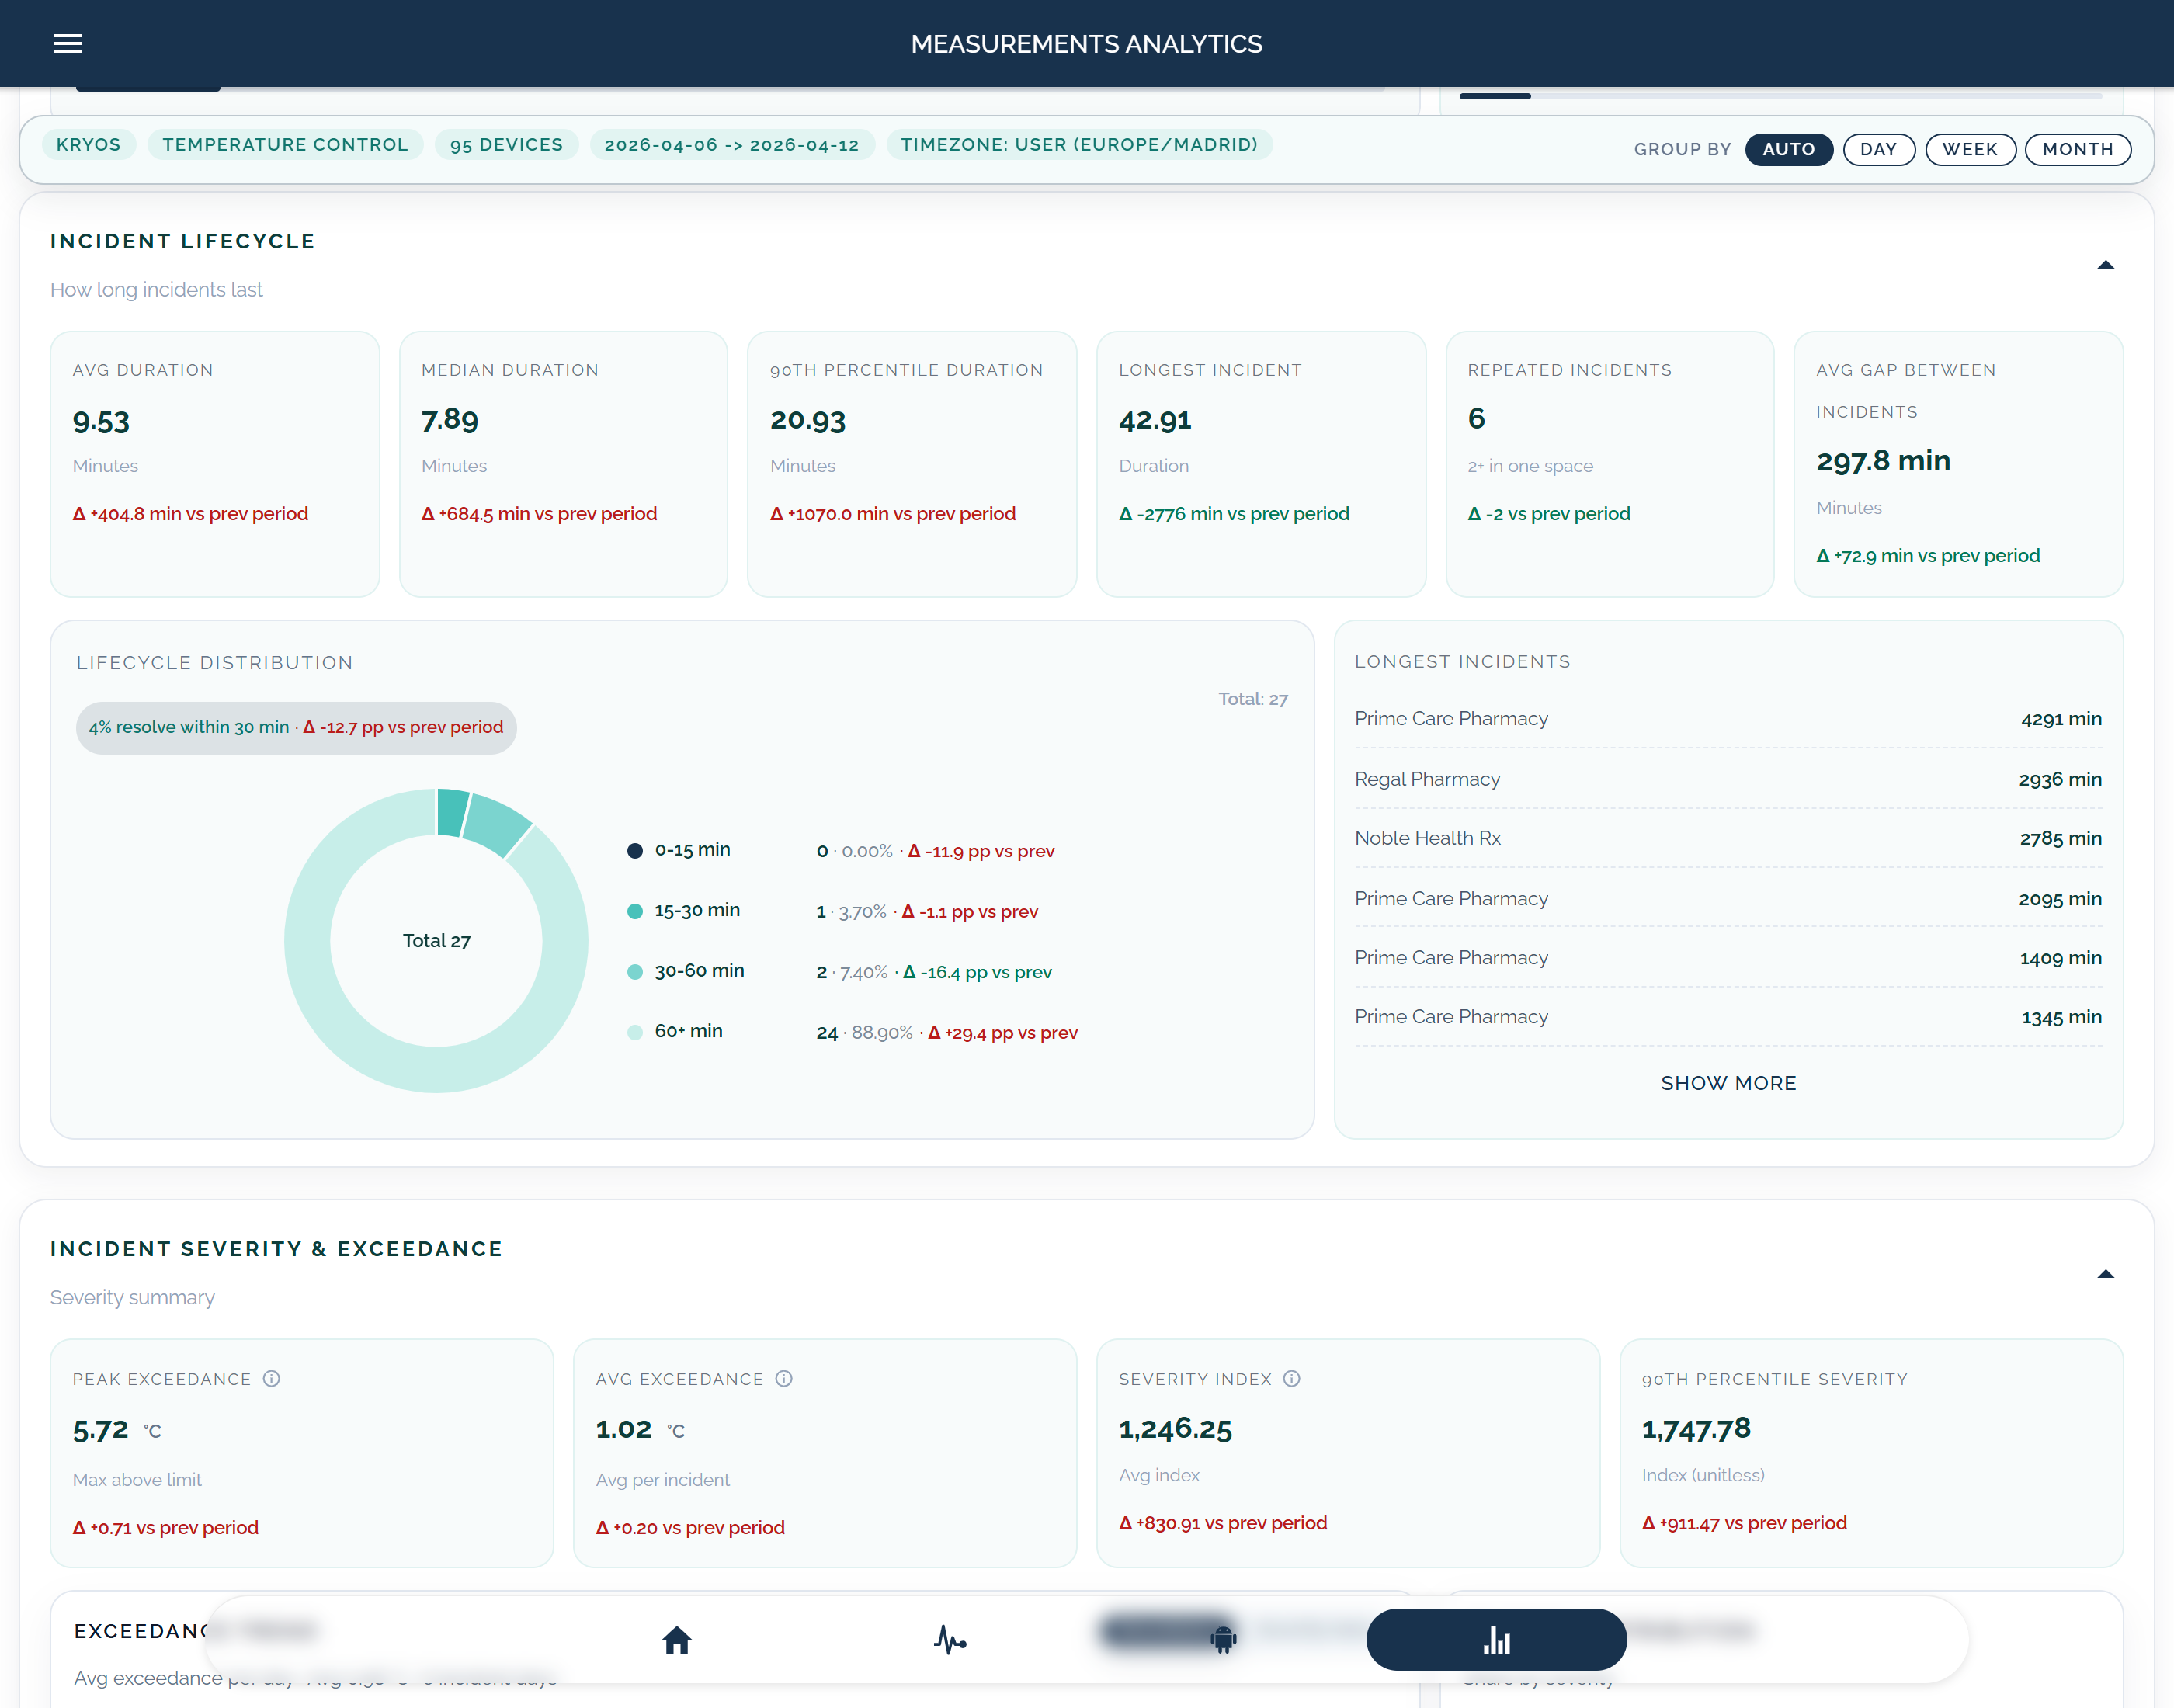Open the 2026-04-06 to 2026-04-12 date range
The height and width of the screenshot is (1708, 2174).
(732, 144)
